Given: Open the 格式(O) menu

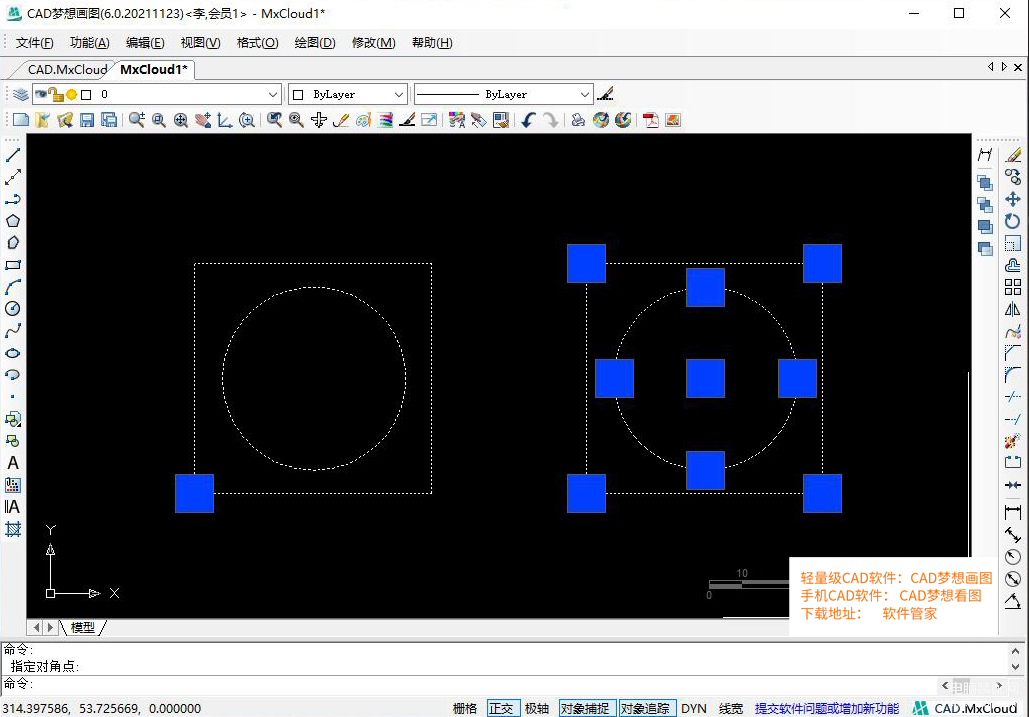Looking at the screenshot, I should click(x=257, y=43).
